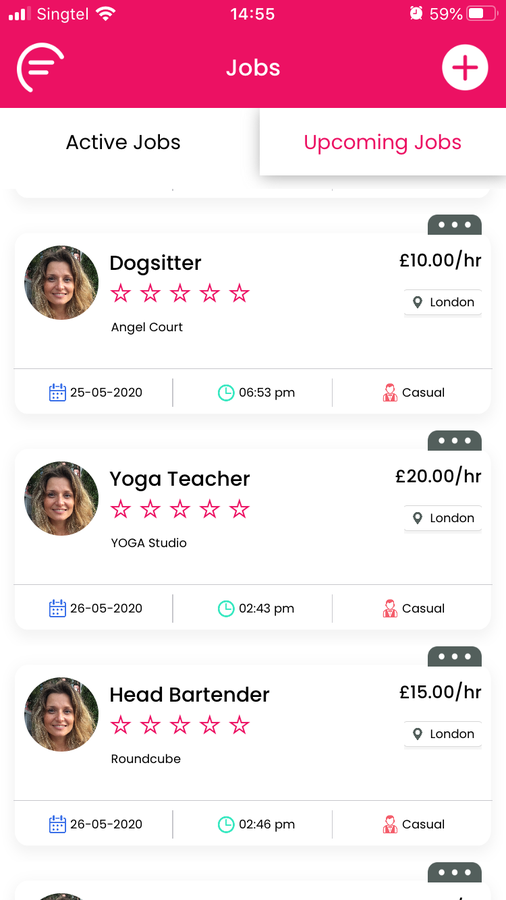The height and width of the screenshot is (900, 506).
Task: Open three-dots menu above Dogsitter card
Action: pyautogui.click(x=454, y=225)
